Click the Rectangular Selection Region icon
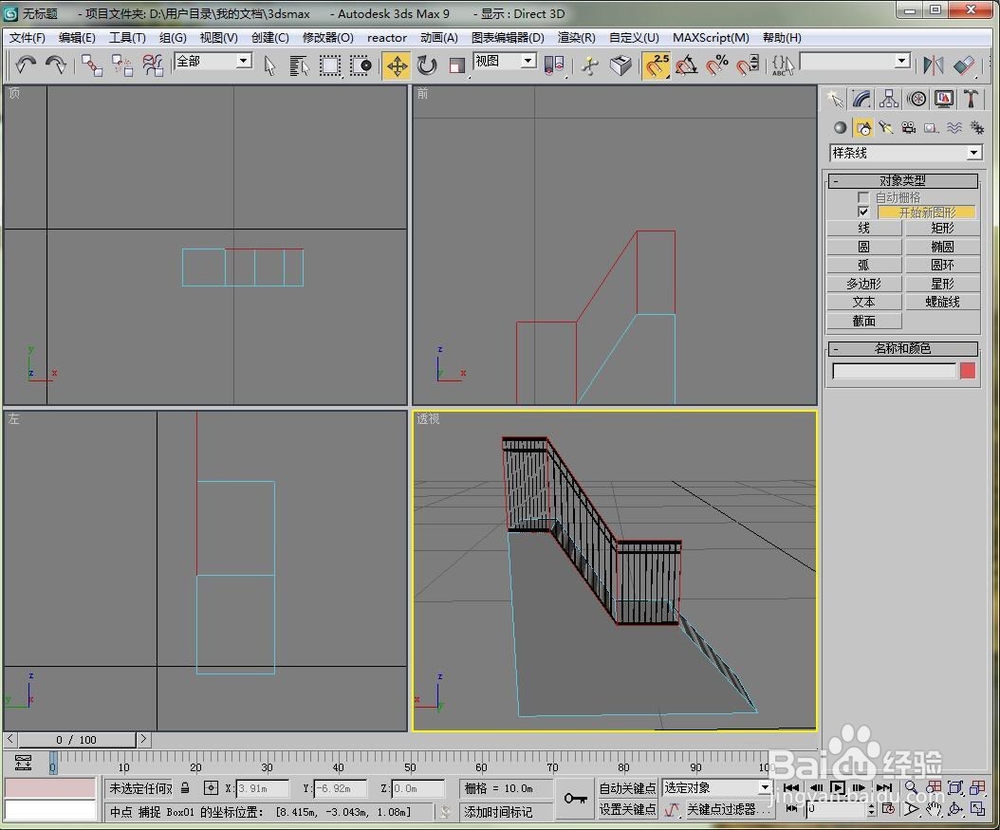Screen dimensions: 1000x830 pos(330,66)
